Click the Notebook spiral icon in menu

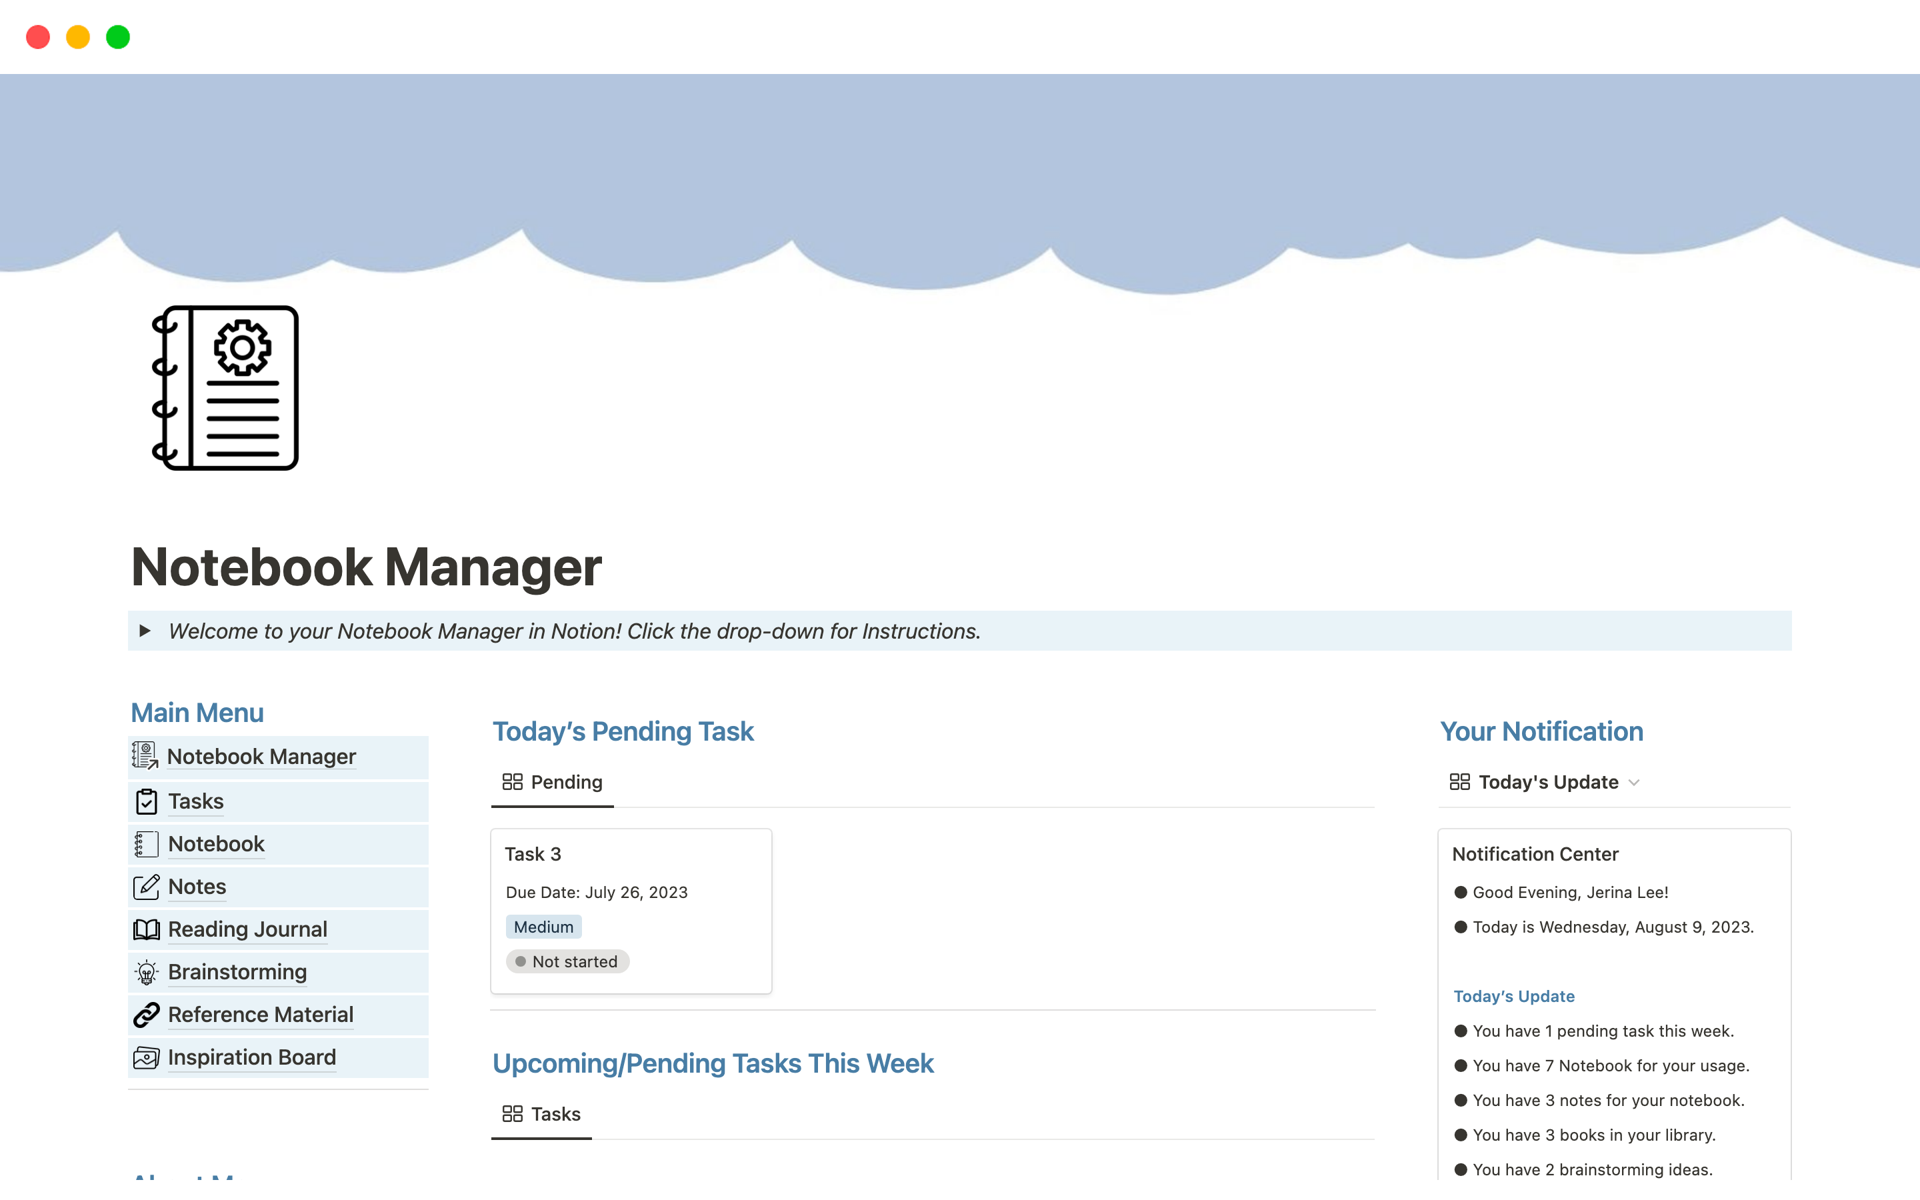click(146, 844)
